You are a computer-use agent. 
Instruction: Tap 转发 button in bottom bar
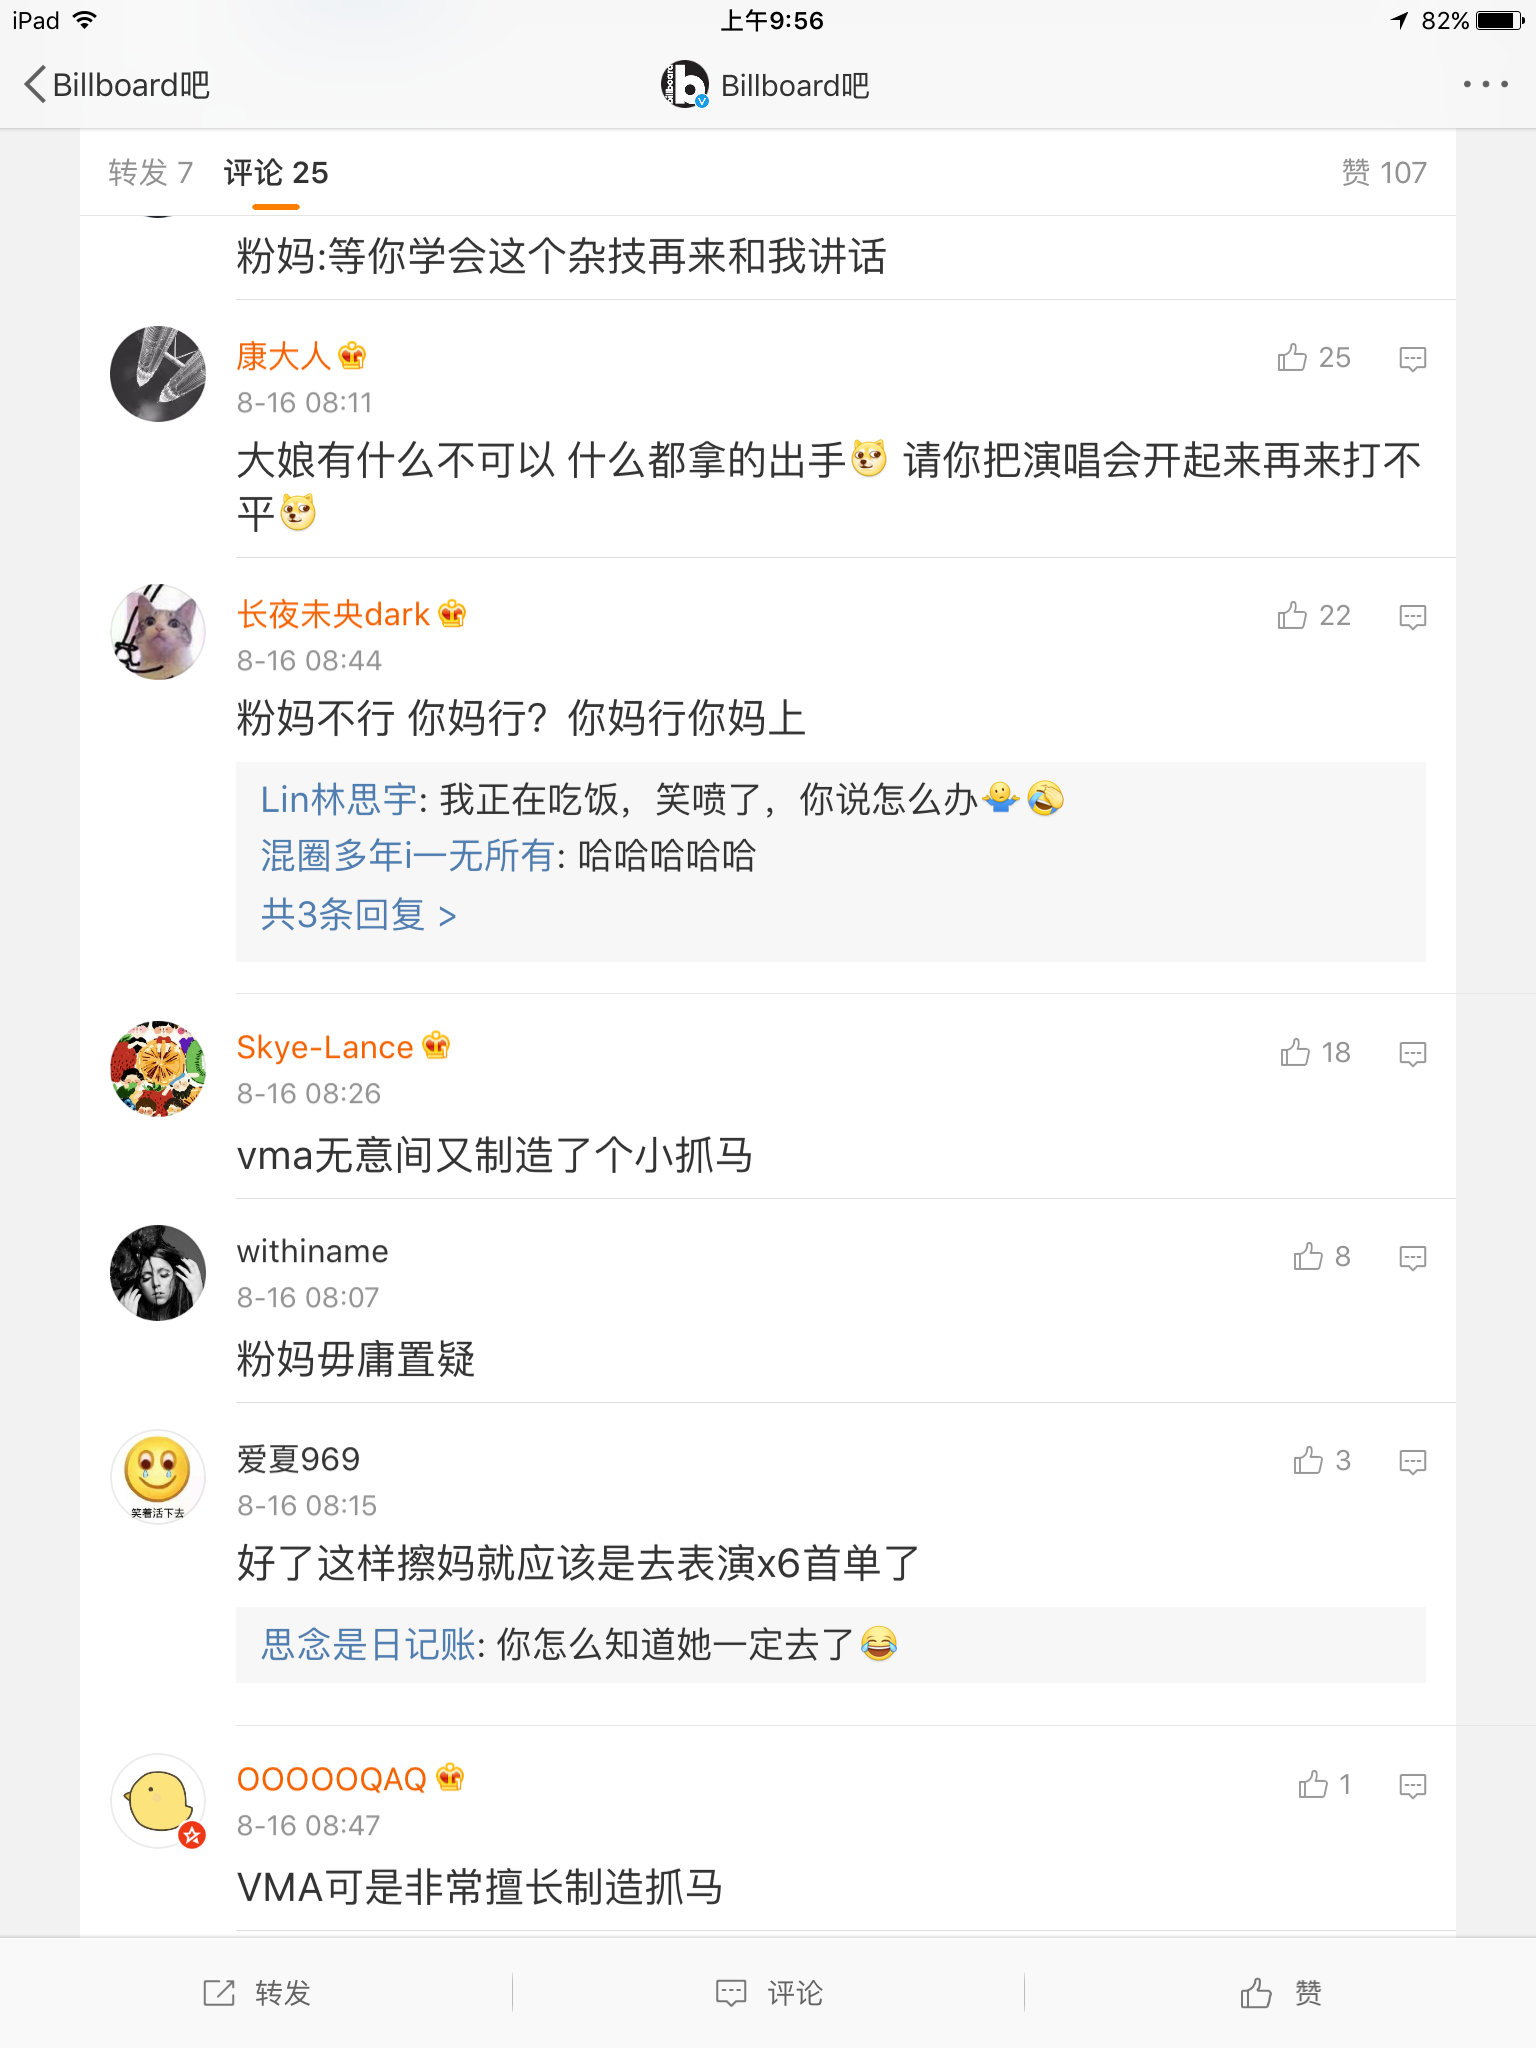257,1993
